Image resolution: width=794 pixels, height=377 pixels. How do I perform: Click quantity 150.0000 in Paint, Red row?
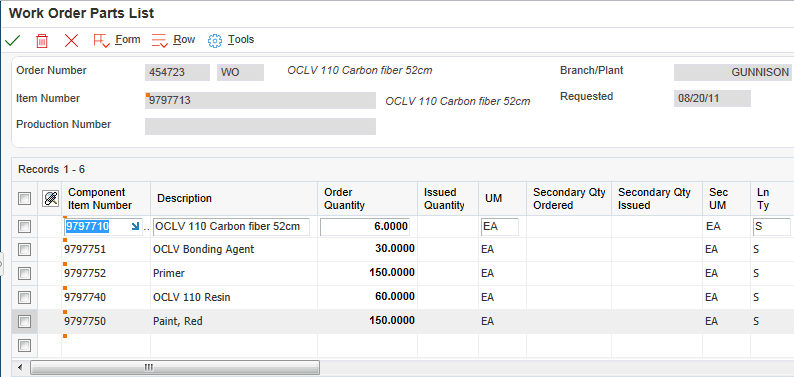(x=392, y=321)
